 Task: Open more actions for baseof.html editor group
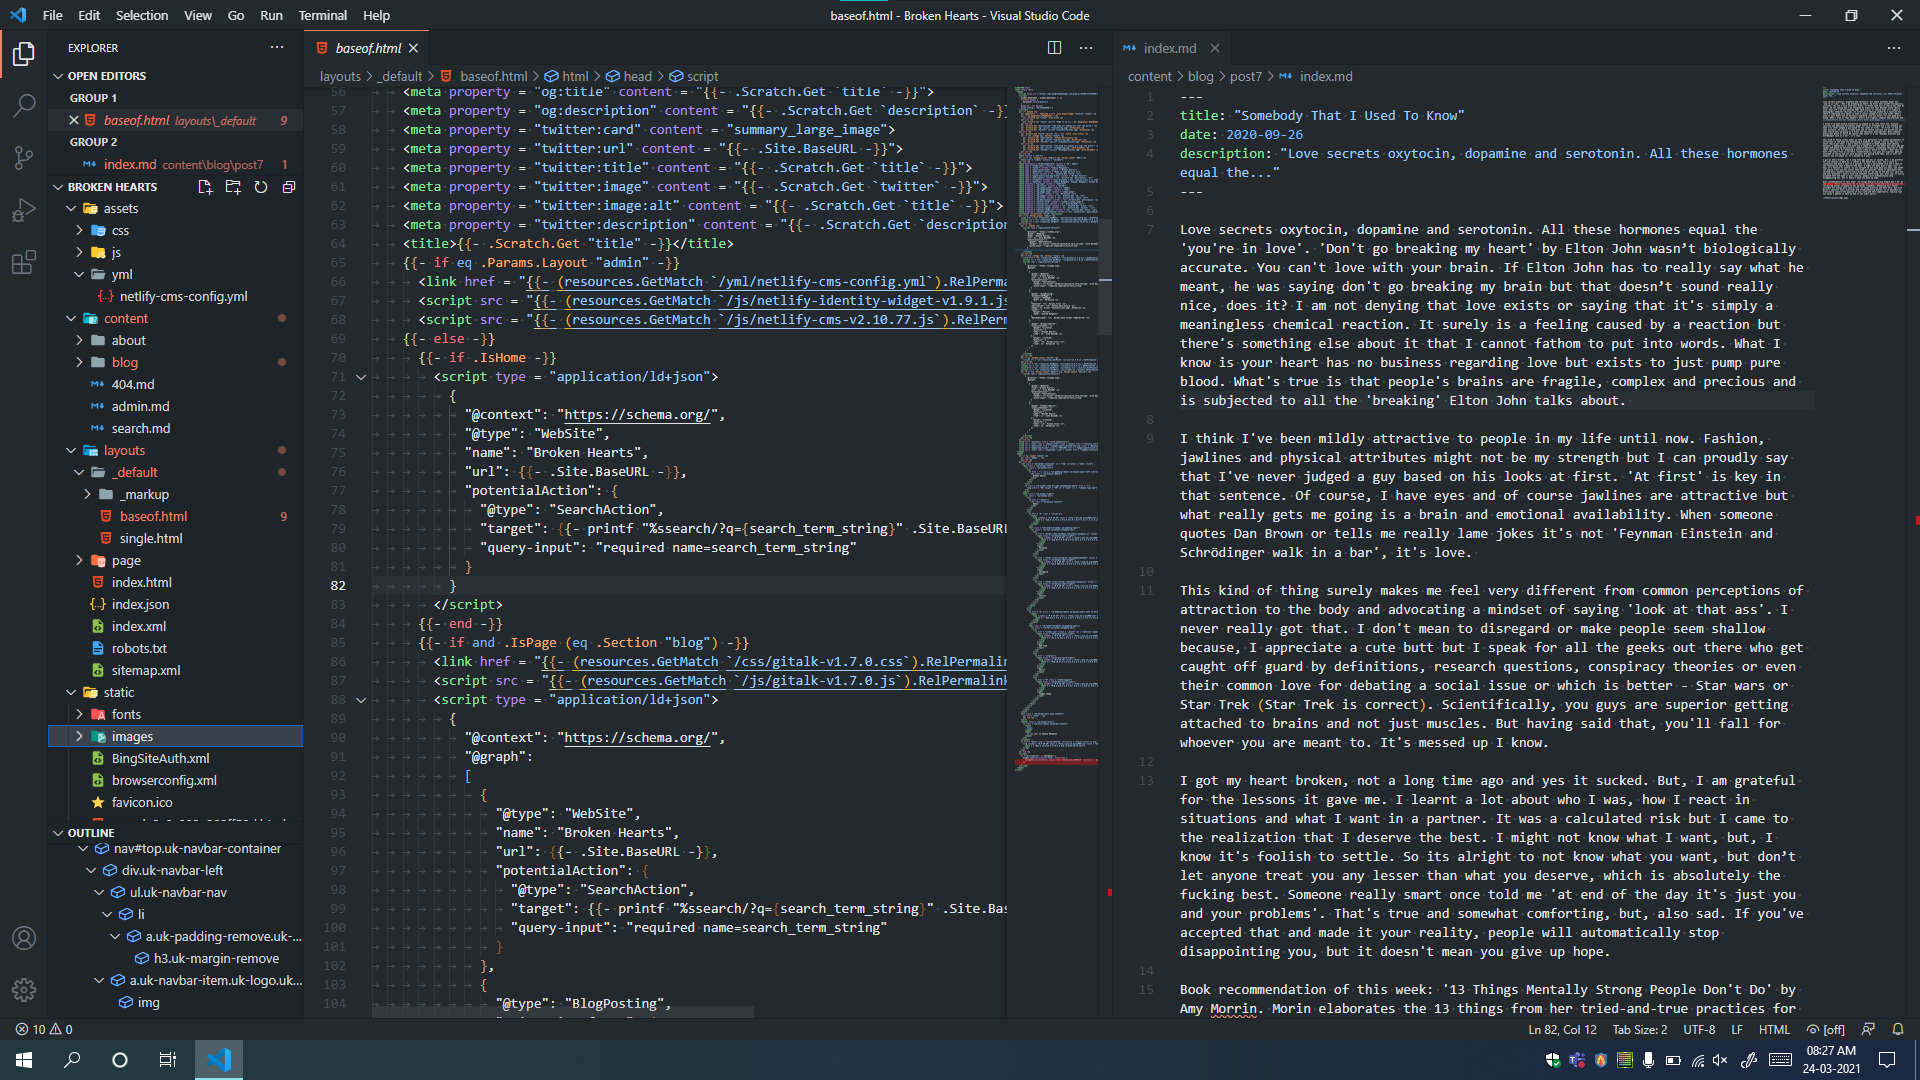coord(1086,48)
